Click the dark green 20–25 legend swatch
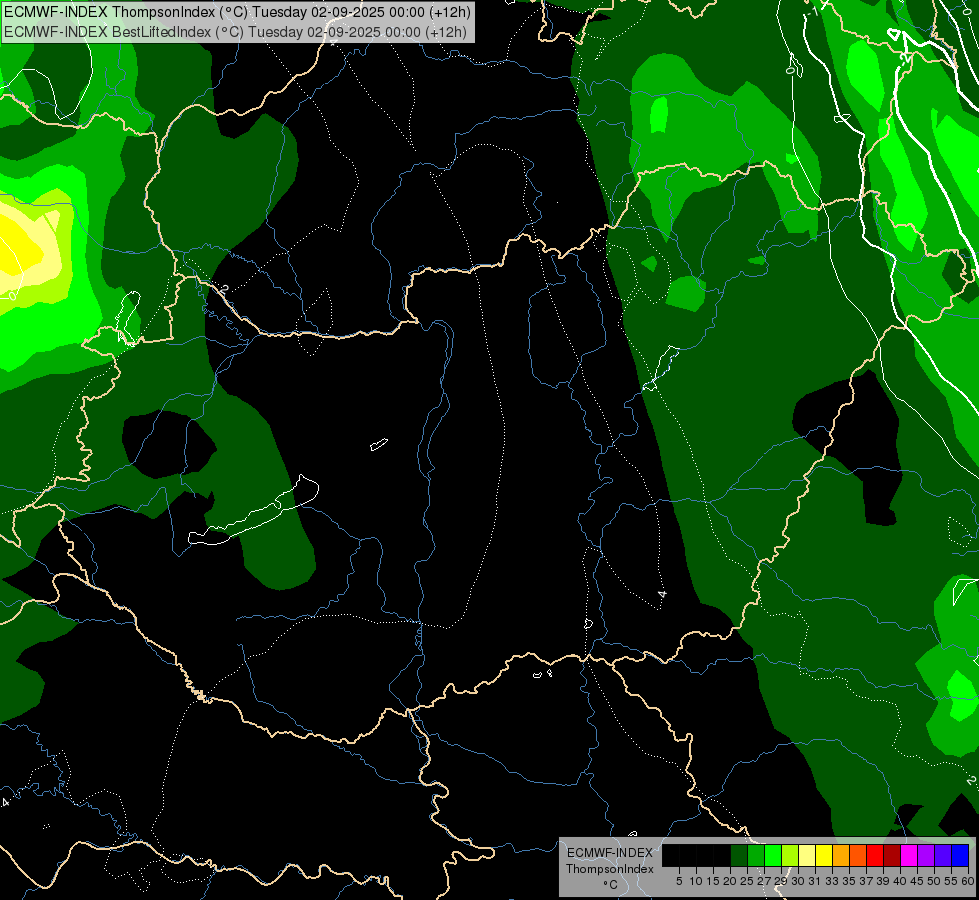The width and height of the screenshot is (979, 900). [739, 855]
